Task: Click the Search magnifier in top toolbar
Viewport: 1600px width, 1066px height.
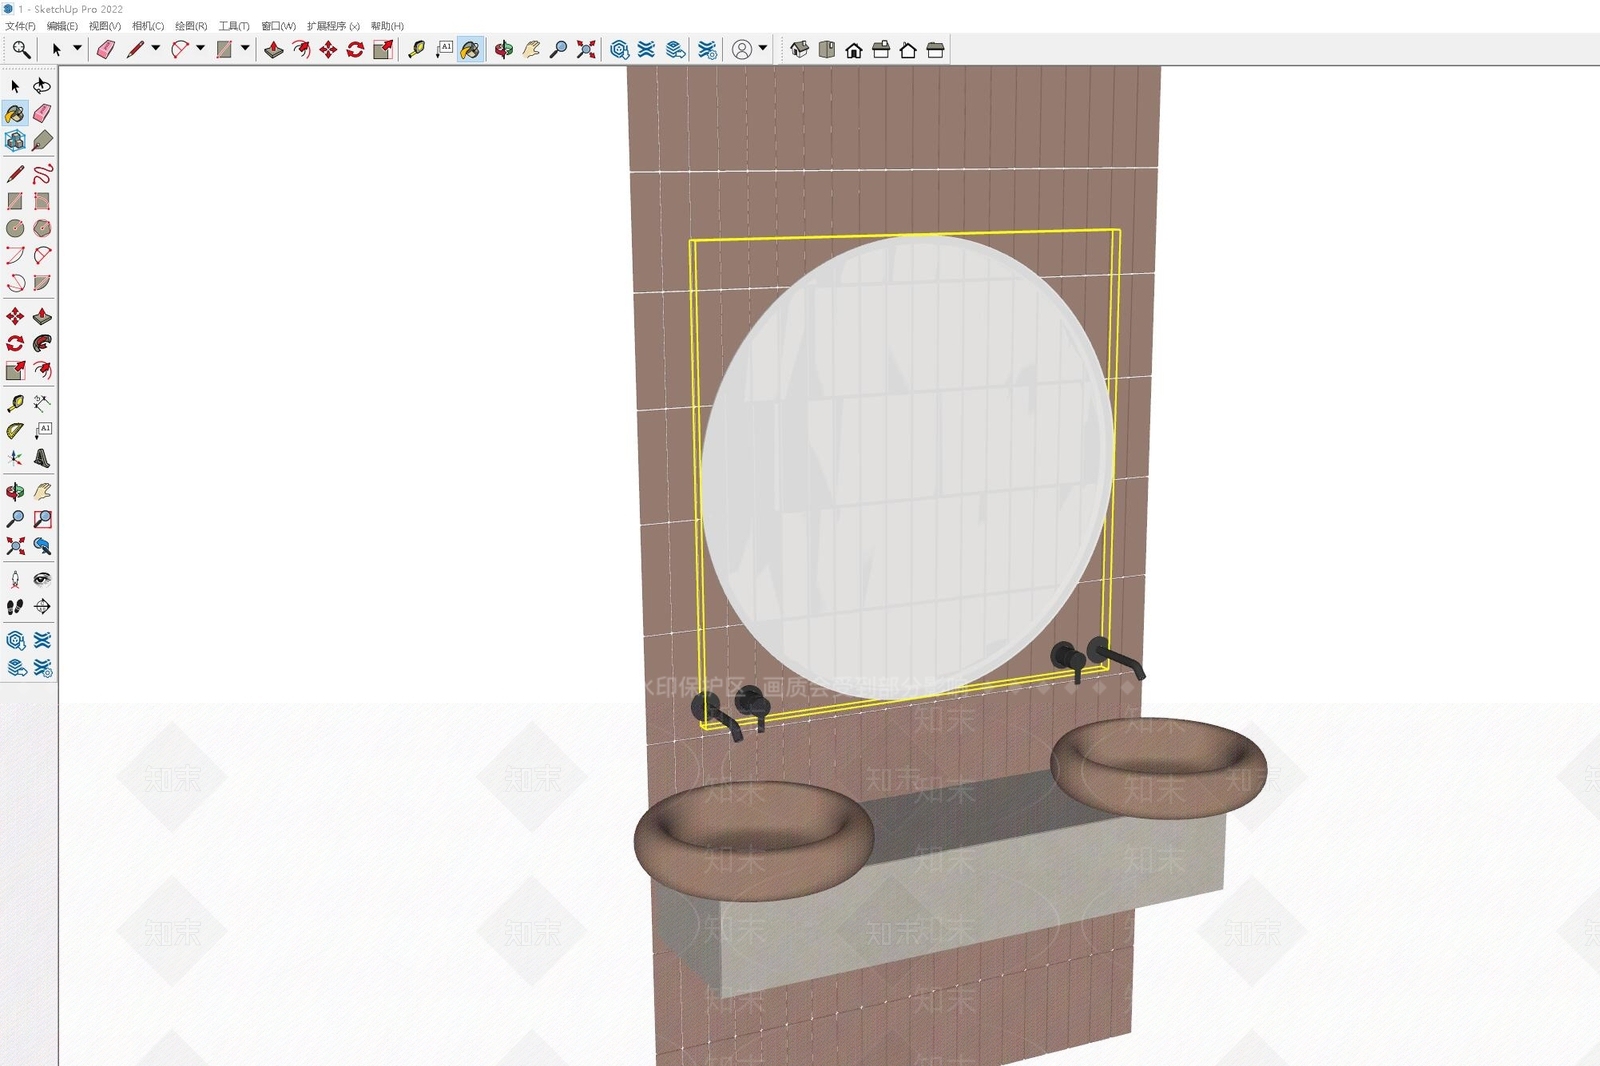Action: (21, 49)
